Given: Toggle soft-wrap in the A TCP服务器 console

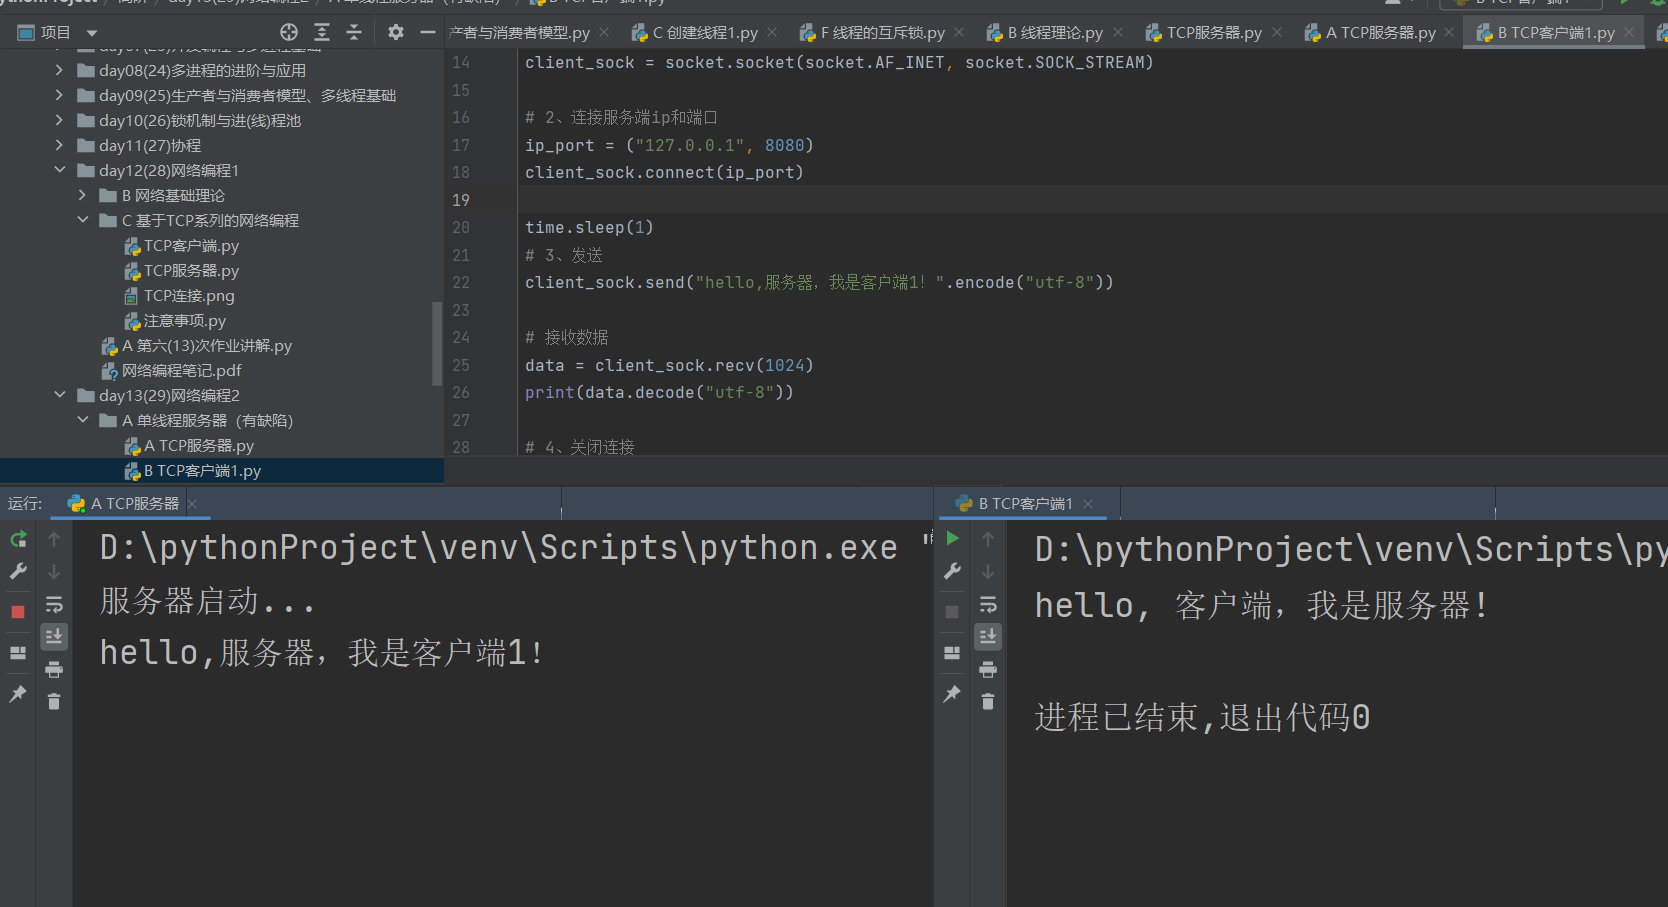Looking at the screenshot, I should [x=54, y=604].
